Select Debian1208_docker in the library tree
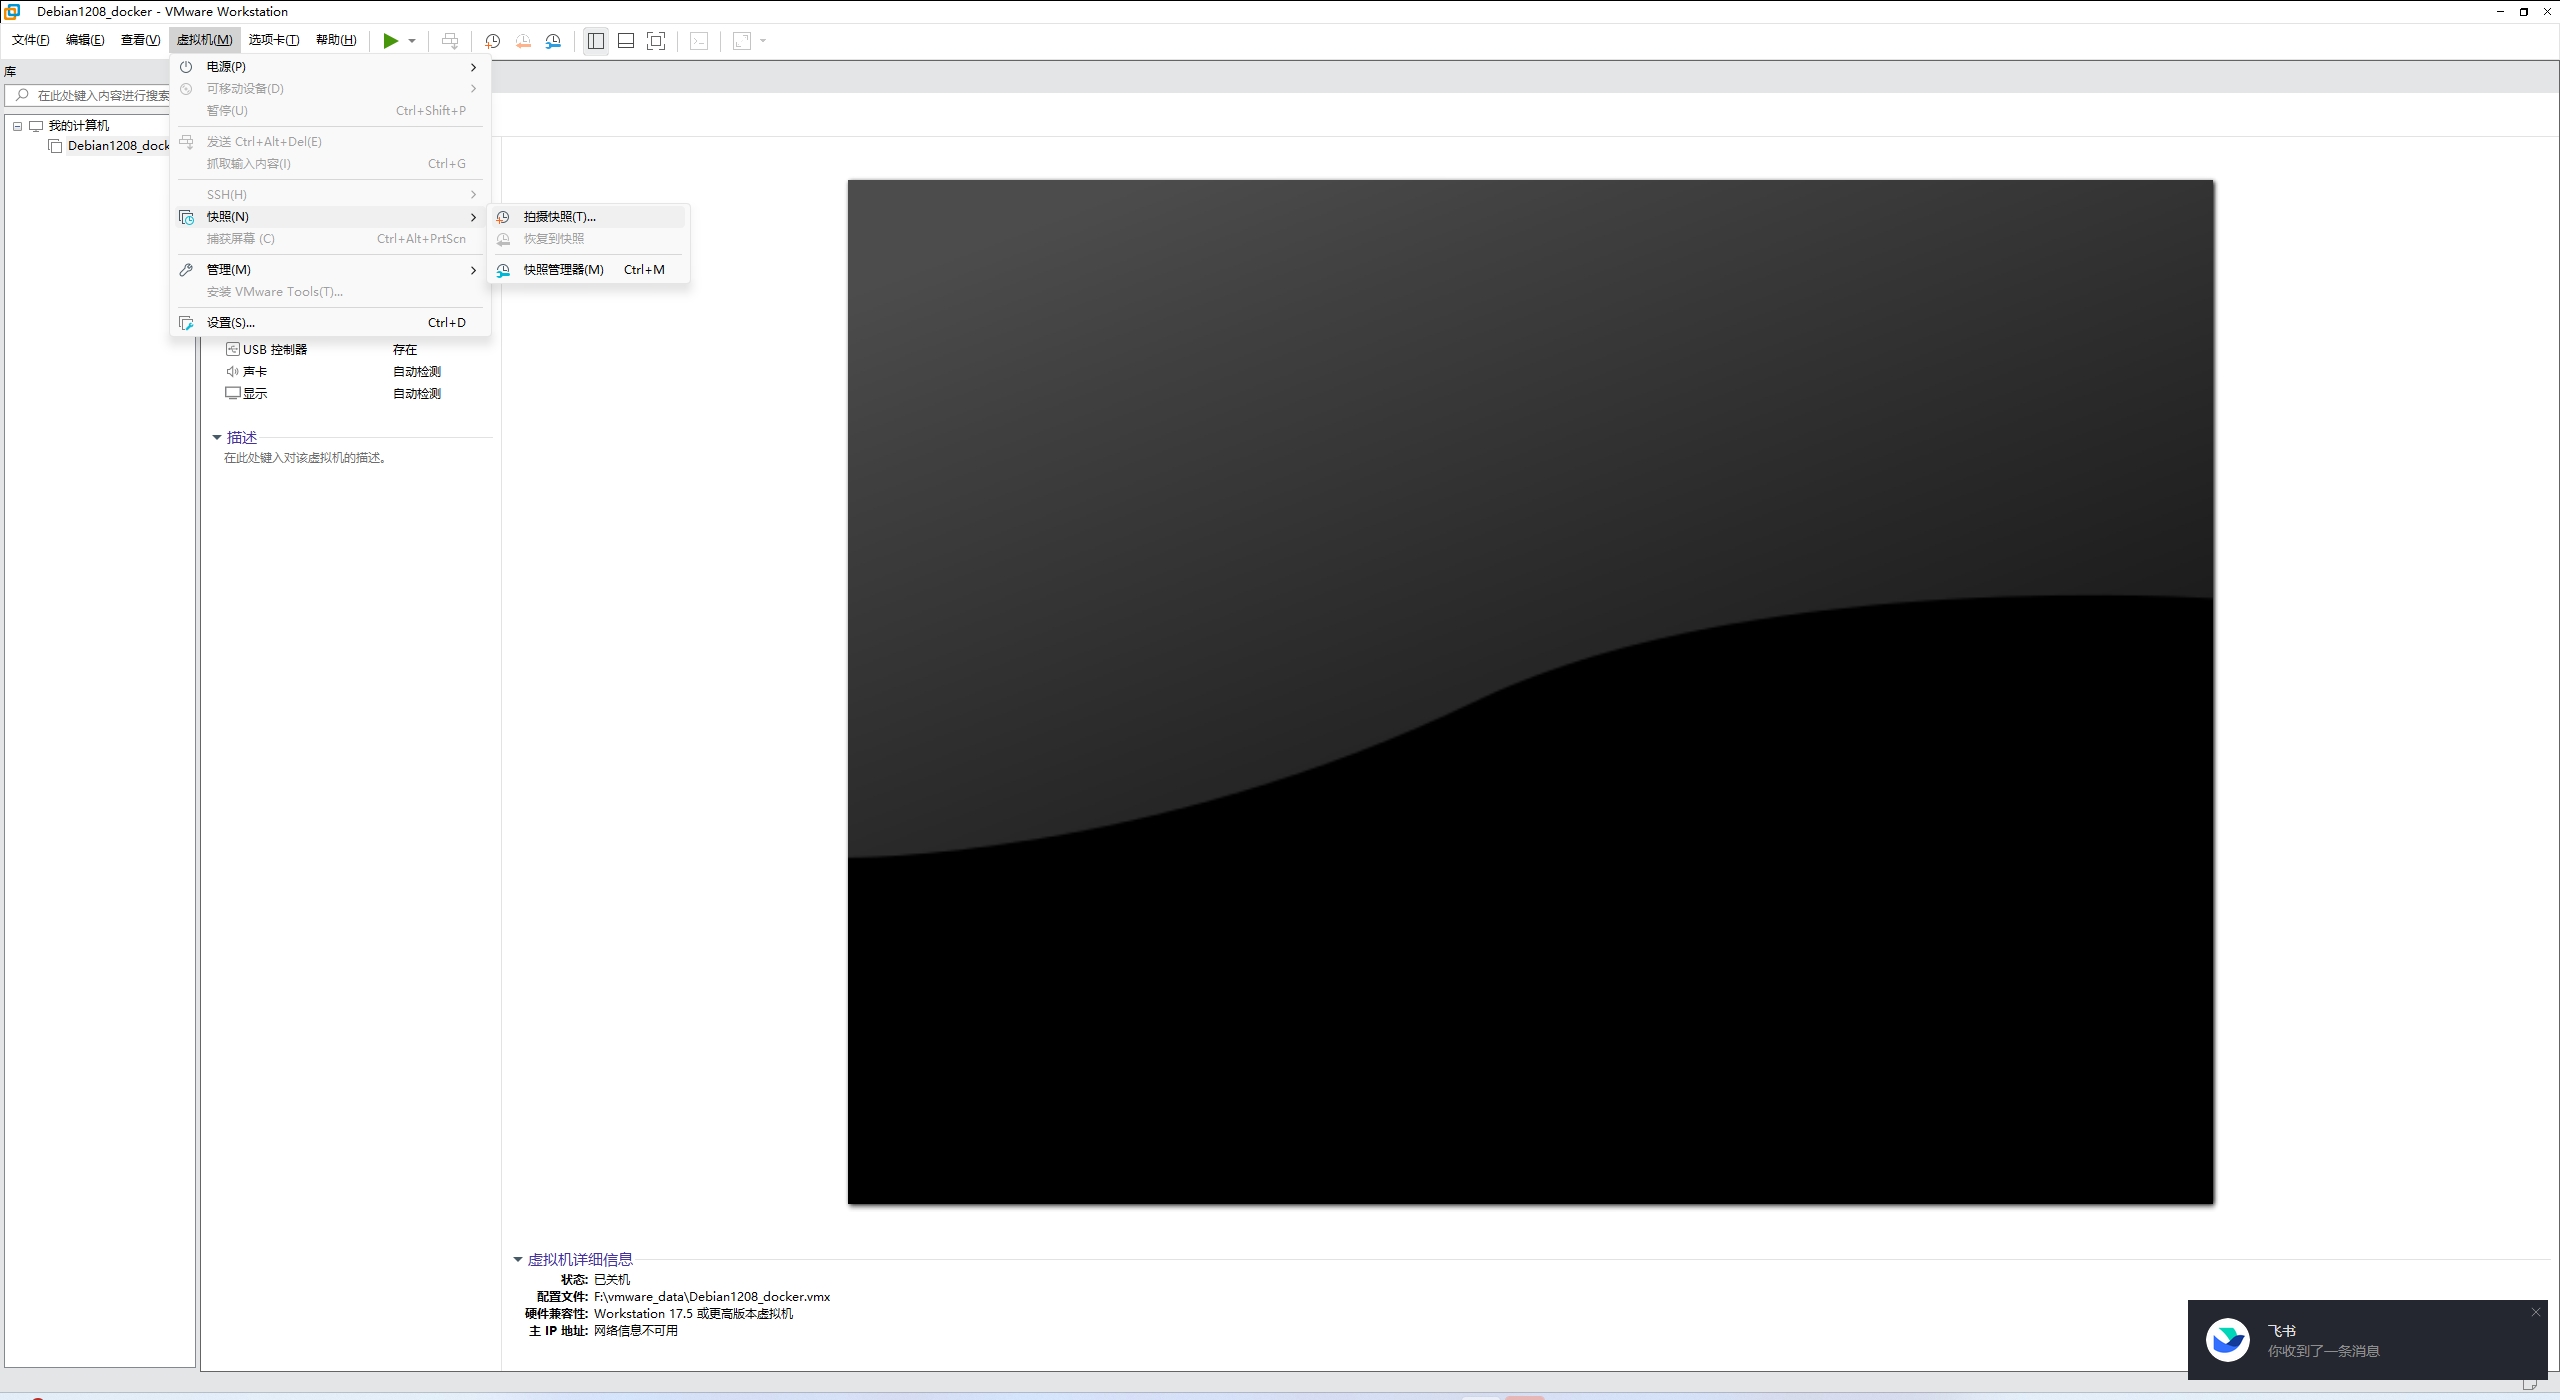Screen dimensions: 2560x1400 pos(117,146)
